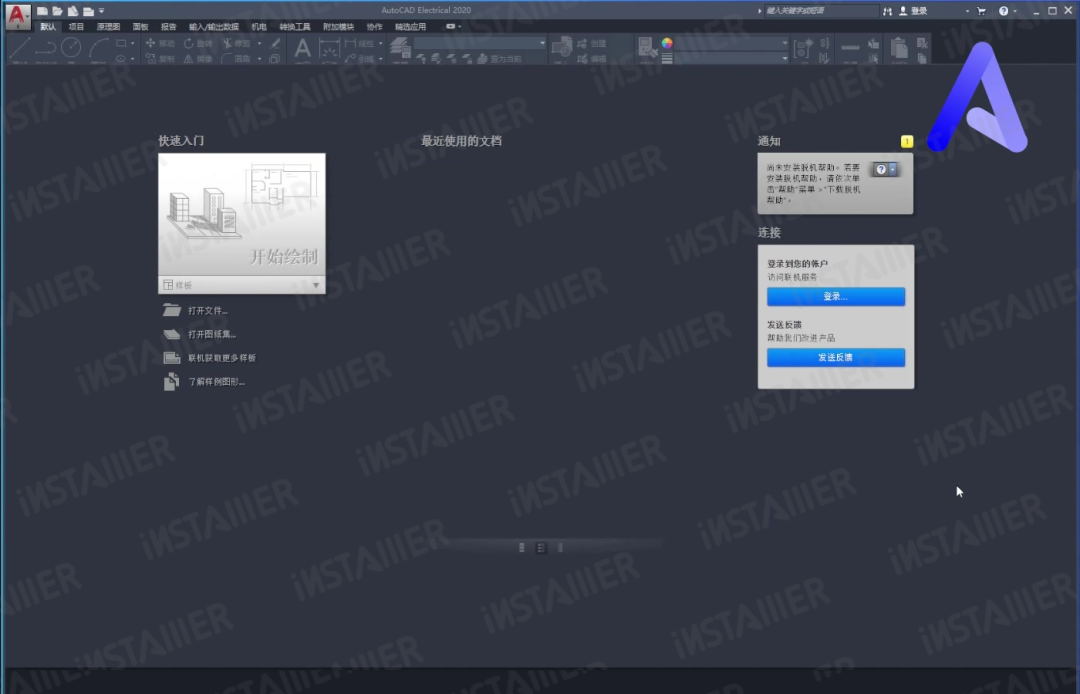
Task: Select the Text (A) tool
Action: pos(302,49)
